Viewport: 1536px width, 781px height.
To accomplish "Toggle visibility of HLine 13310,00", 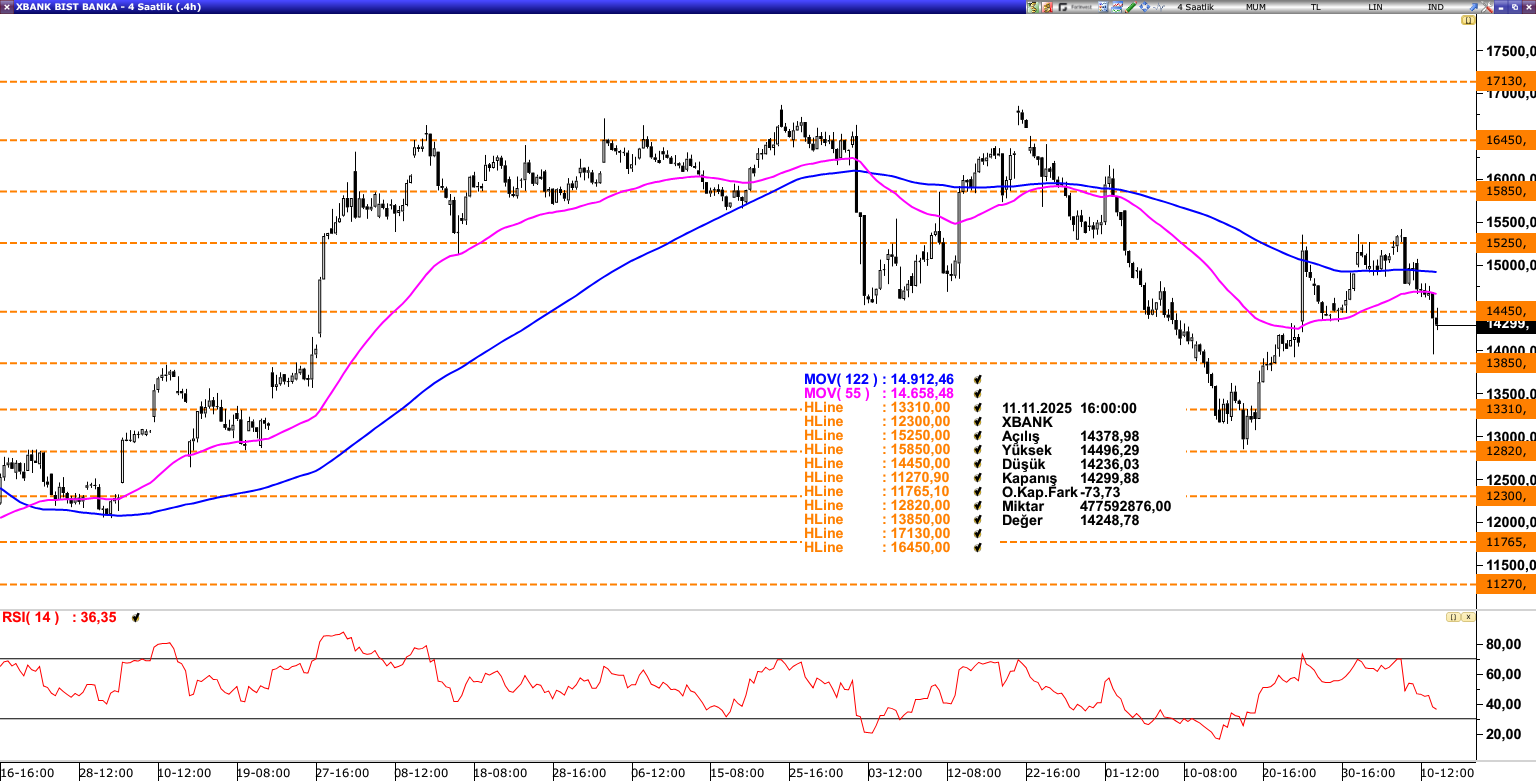I will [x=977, y=407].
